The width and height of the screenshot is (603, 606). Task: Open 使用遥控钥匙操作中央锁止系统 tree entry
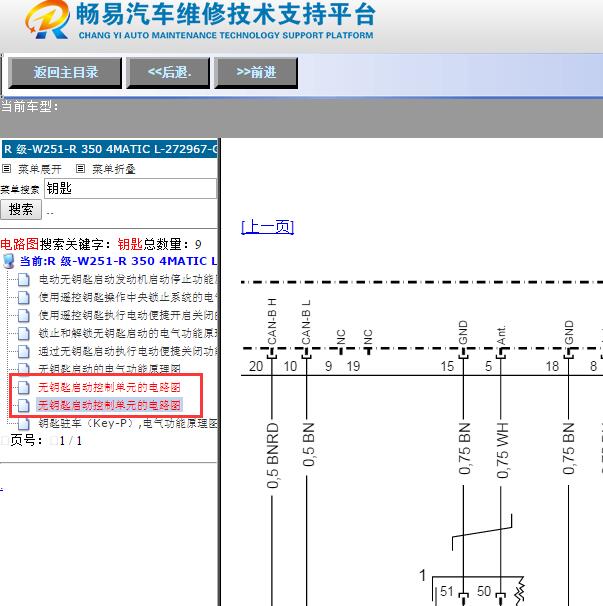click(x=128, y=297)
